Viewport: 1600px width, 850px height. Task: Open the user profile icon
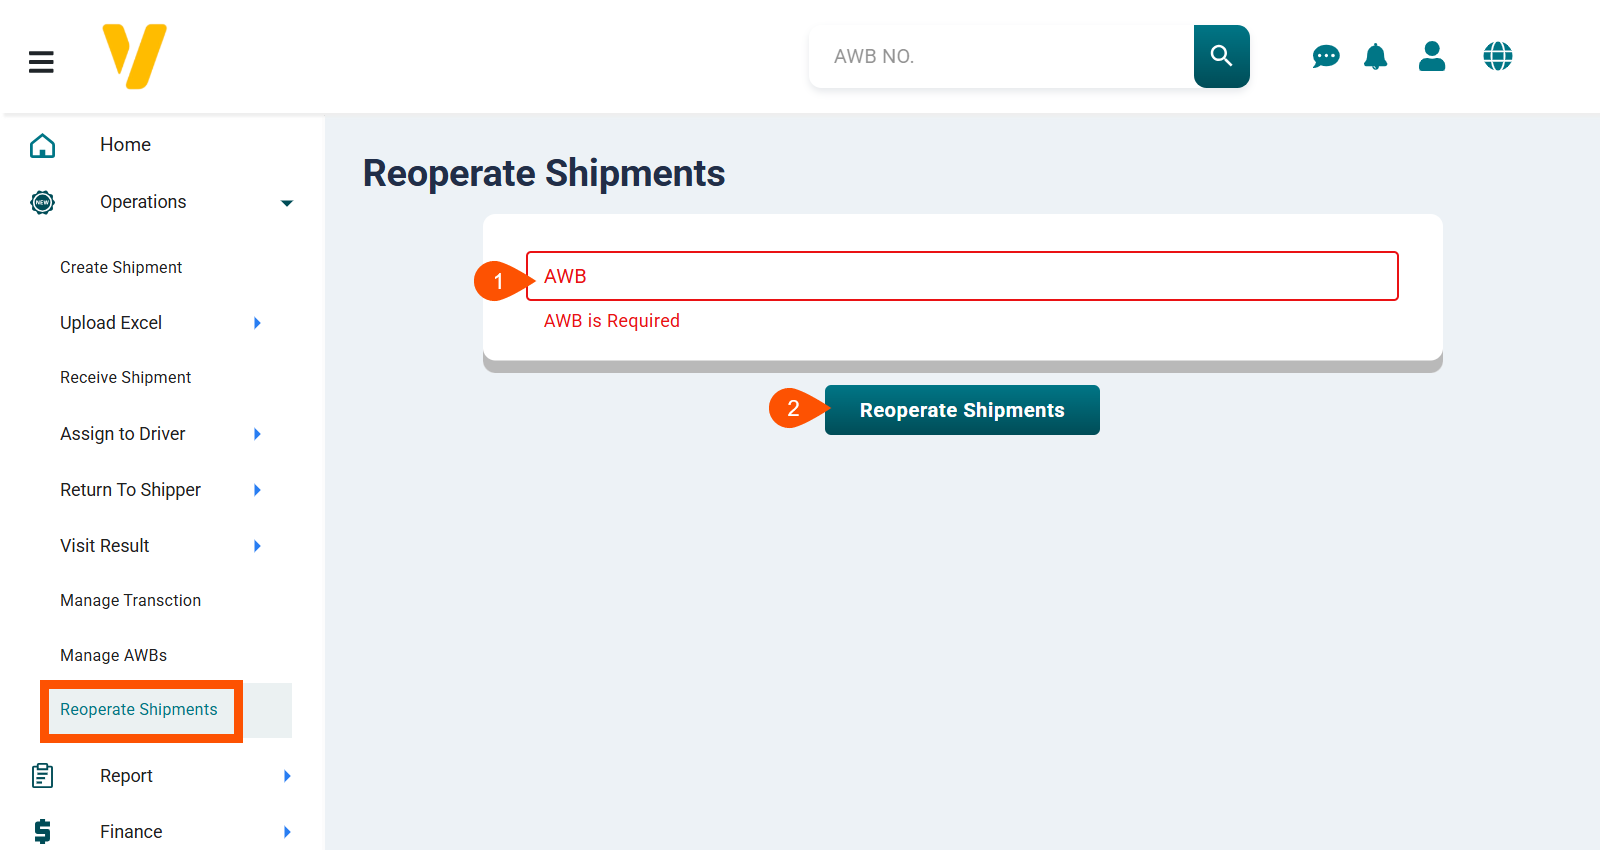click(1432, 56)
